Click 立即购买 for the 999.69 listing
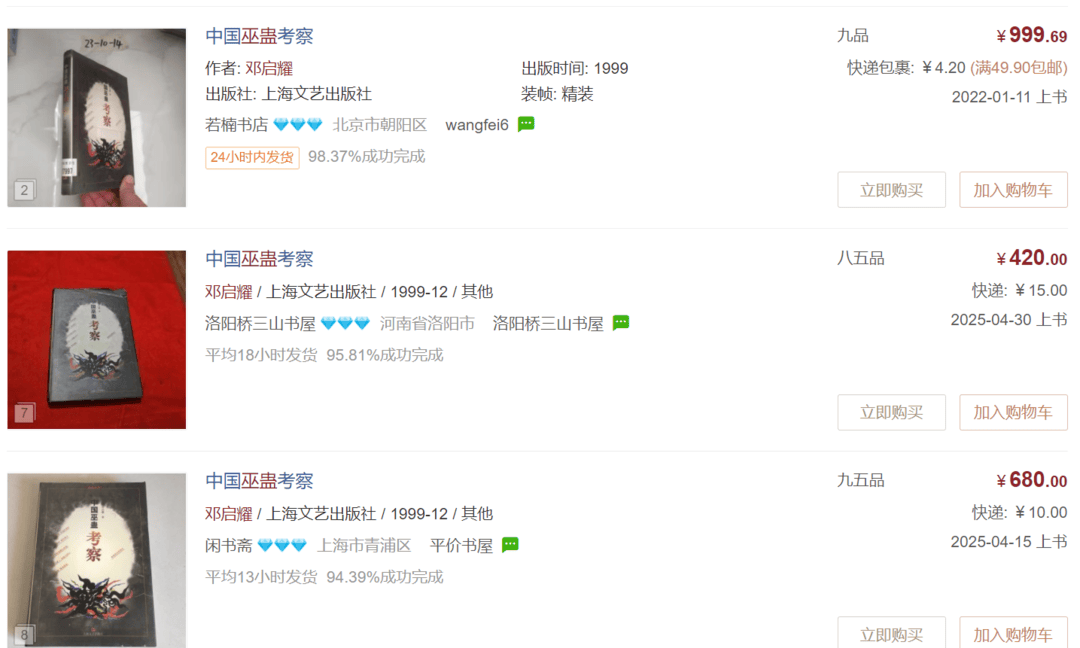This screenshot has width=1080, height=648. (x=891, y=190)
